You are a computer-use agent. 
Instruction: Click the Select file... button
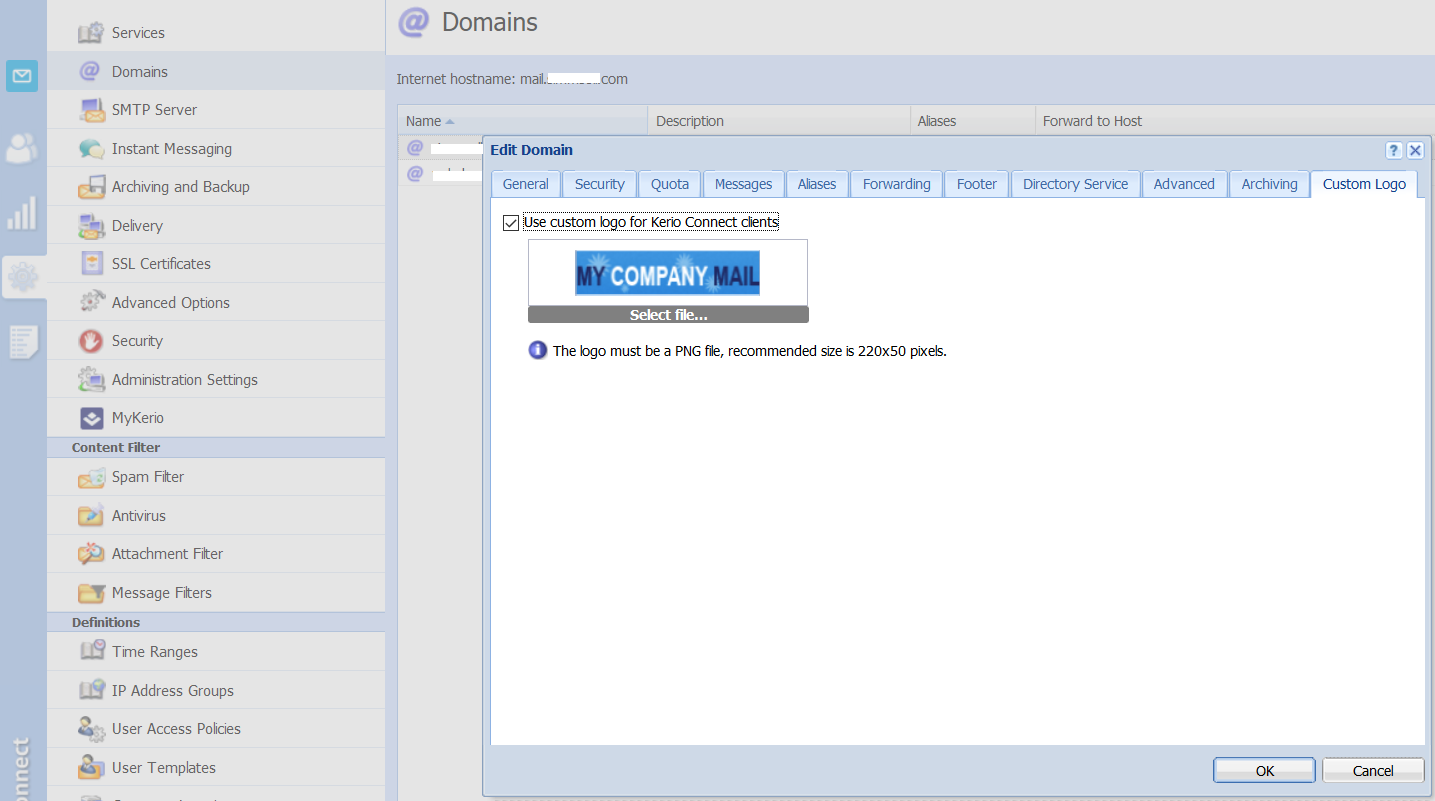(668, 315)
